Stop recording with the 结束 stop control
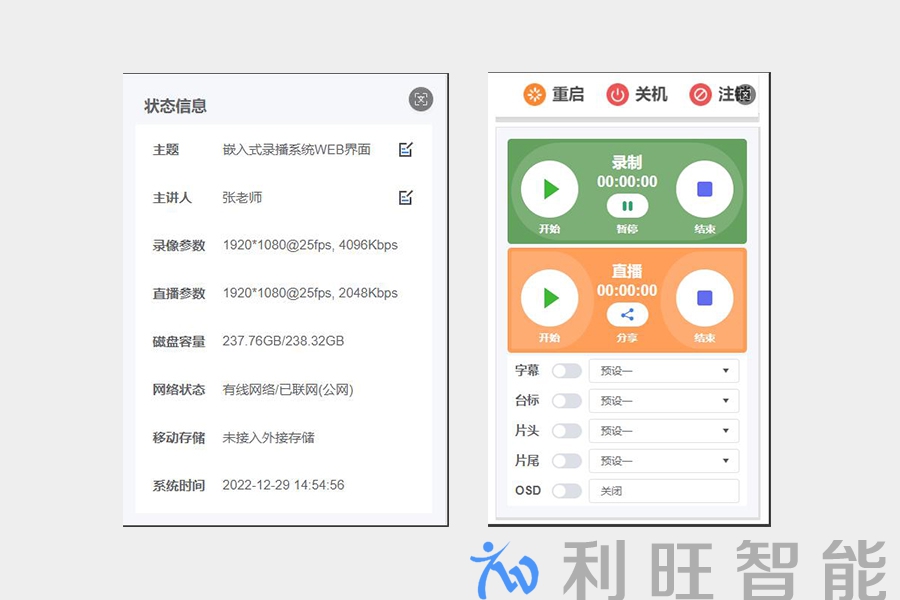 (706, 188)
